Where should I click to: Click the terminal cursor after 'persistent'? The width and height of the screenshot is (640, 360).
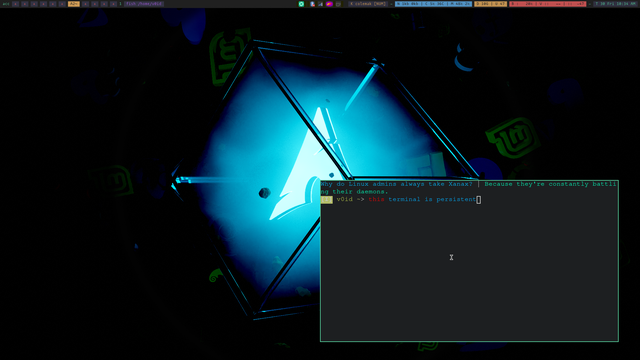[x=479, y=200]
